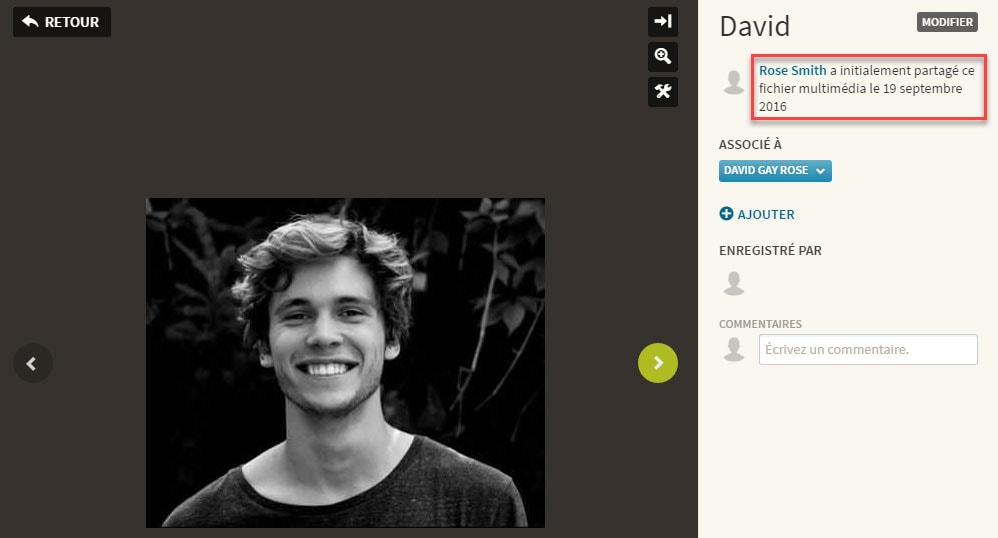
Task: Click the black and white David photo
Action: point(346,363)
